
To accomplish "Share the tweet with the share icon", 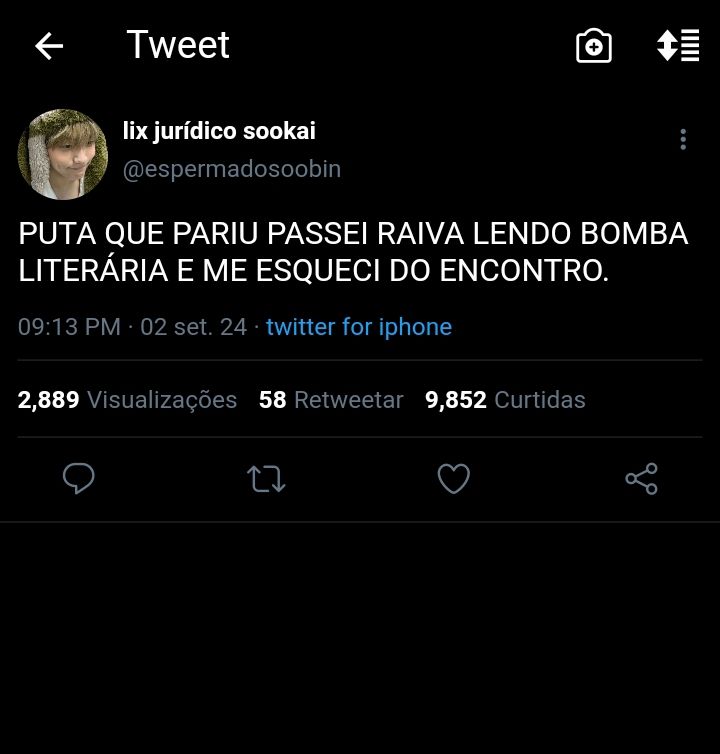I will coord(641,478).
